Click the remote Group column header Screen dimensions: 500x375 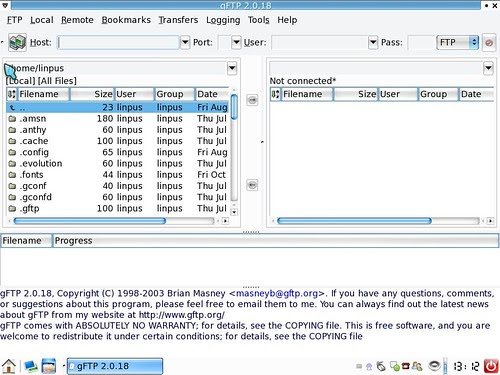pyautogui.click(x=438, y=94)
